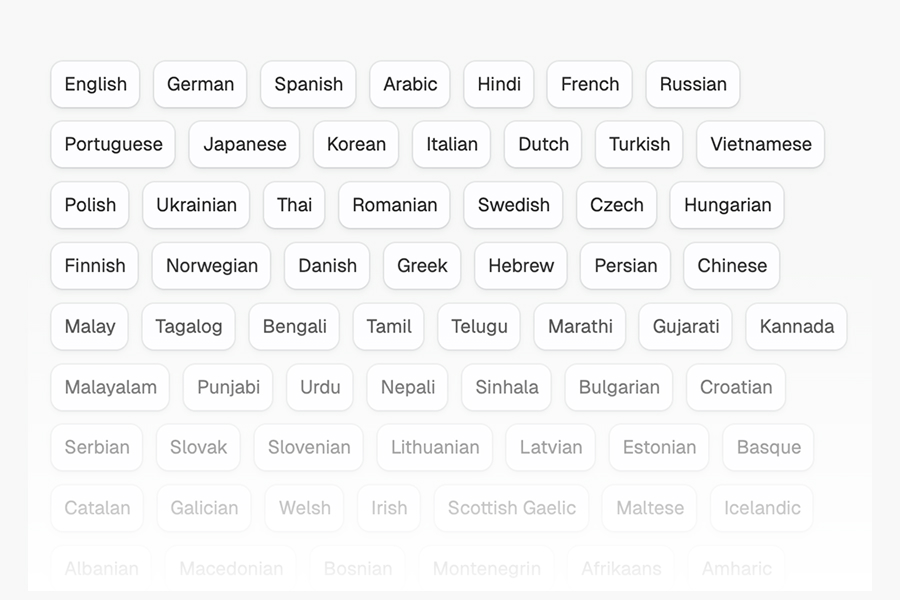
Task: Pick the Malayalam language chip
Action: point(110,387)
